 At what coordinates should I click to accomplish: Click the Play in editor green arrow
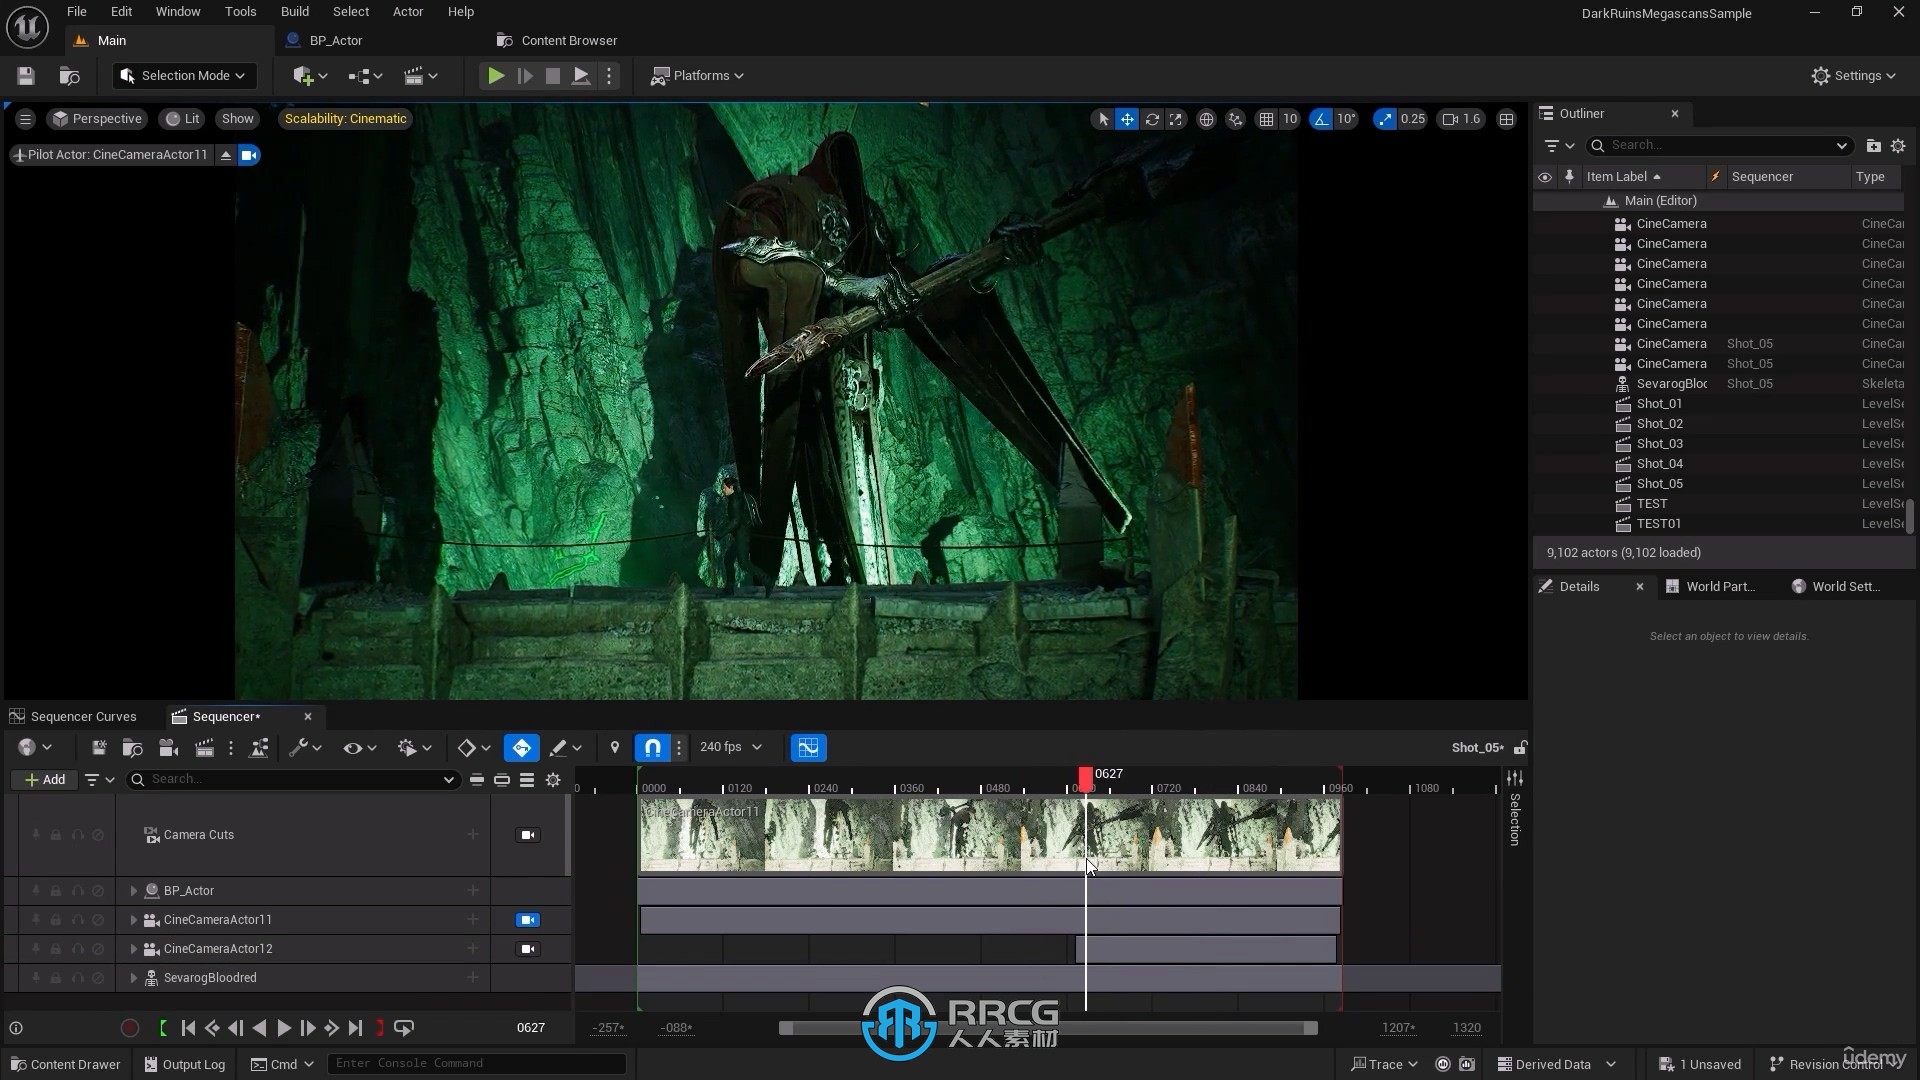(x=495, y=76)
